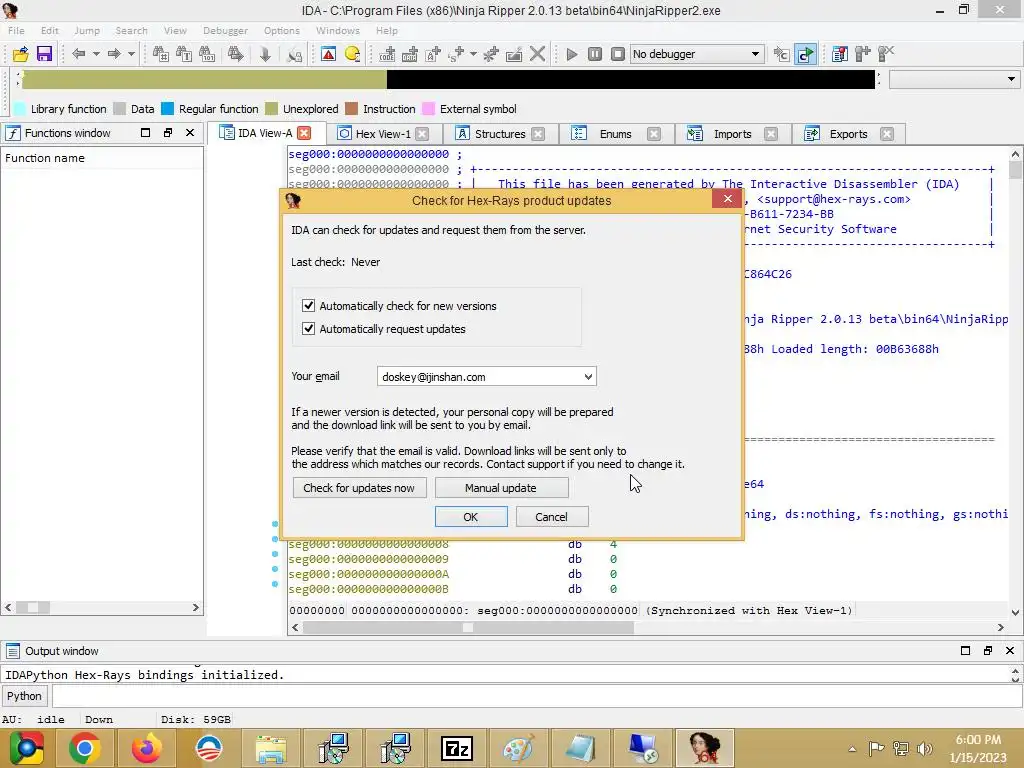
Task: Toggle Automatically check for new versions
Action: pyautogui.click(x=308, y=306)
